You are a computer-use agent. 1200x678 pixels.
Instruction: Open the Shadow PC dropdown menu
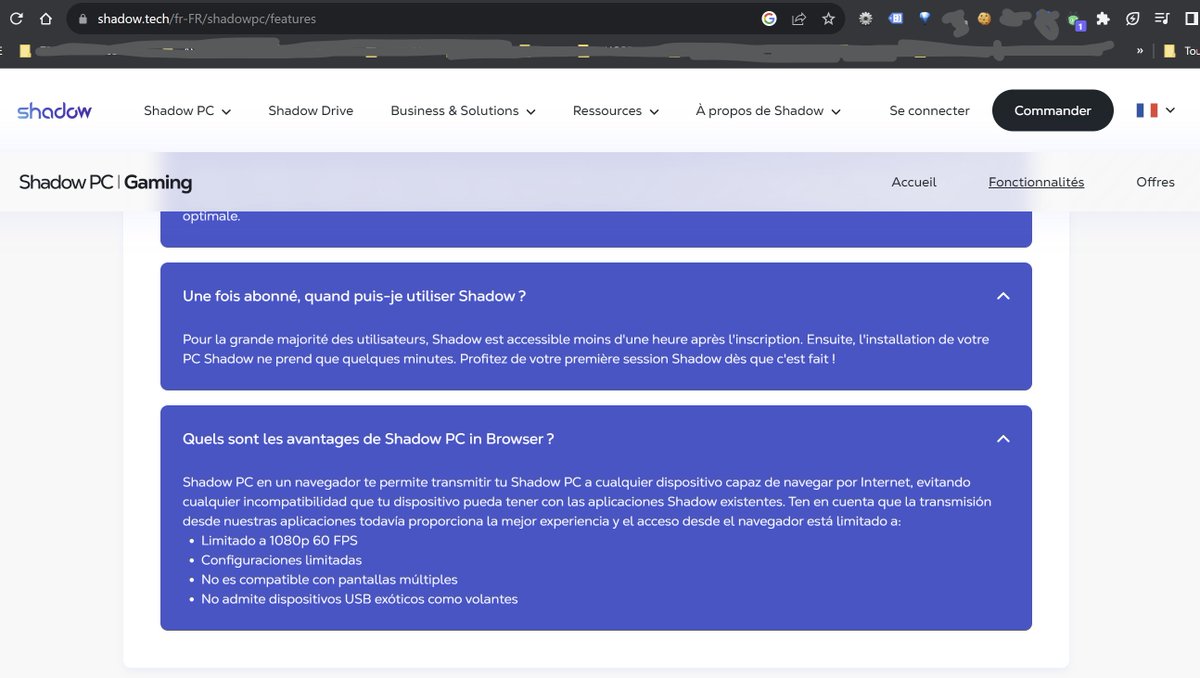pos(187,111)
